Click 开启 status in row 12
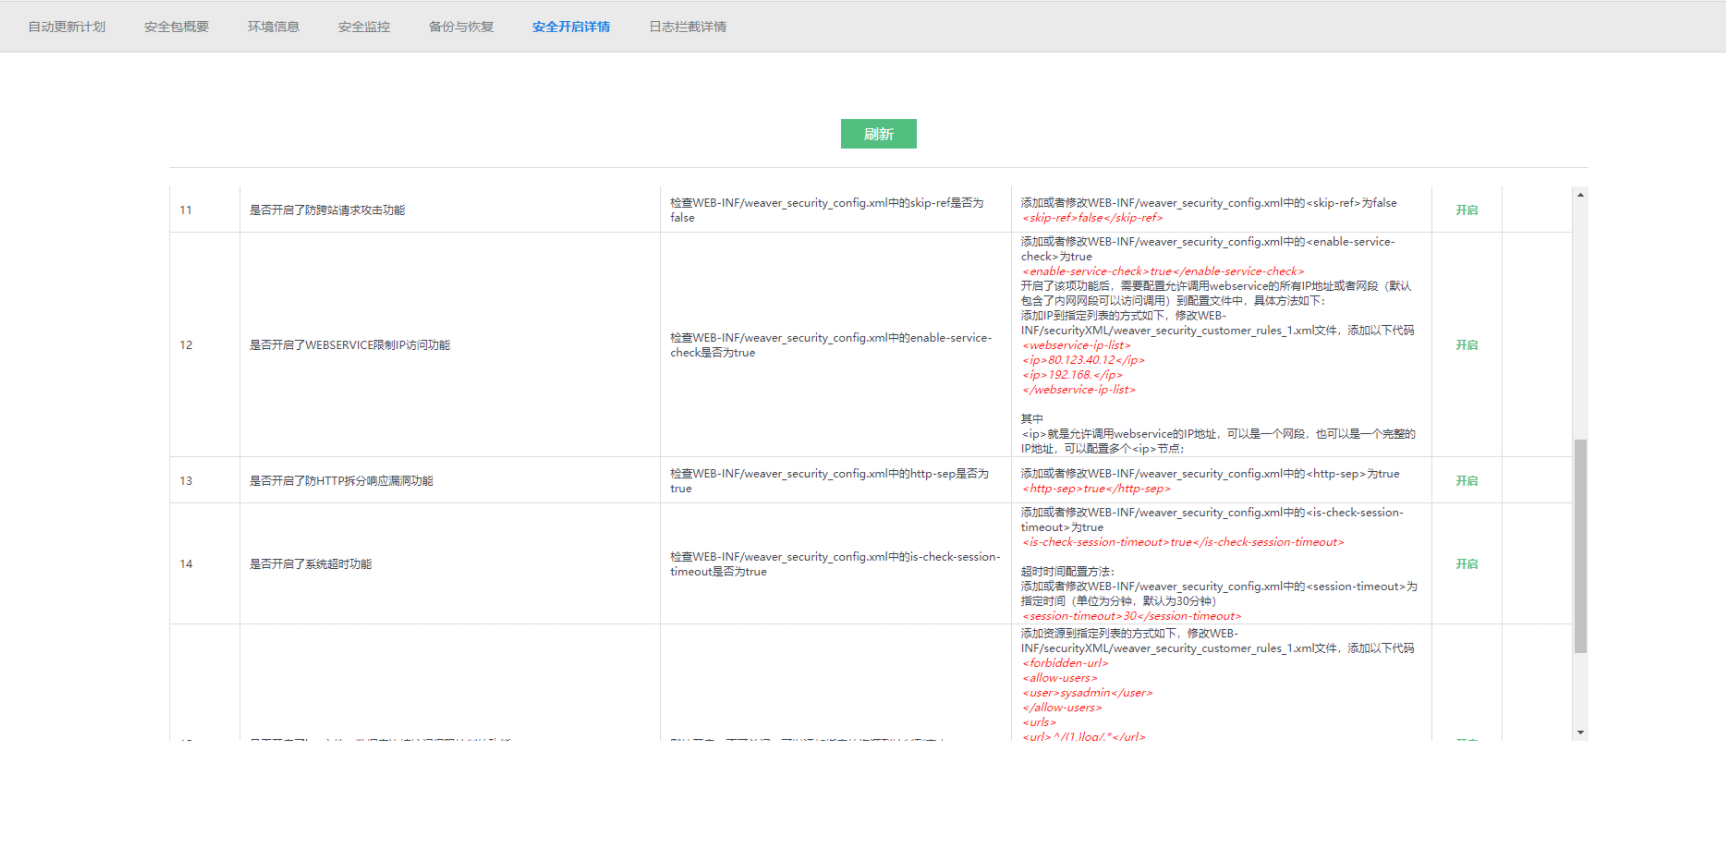This screenshot has height=864, width=1726. point(1466,345)
